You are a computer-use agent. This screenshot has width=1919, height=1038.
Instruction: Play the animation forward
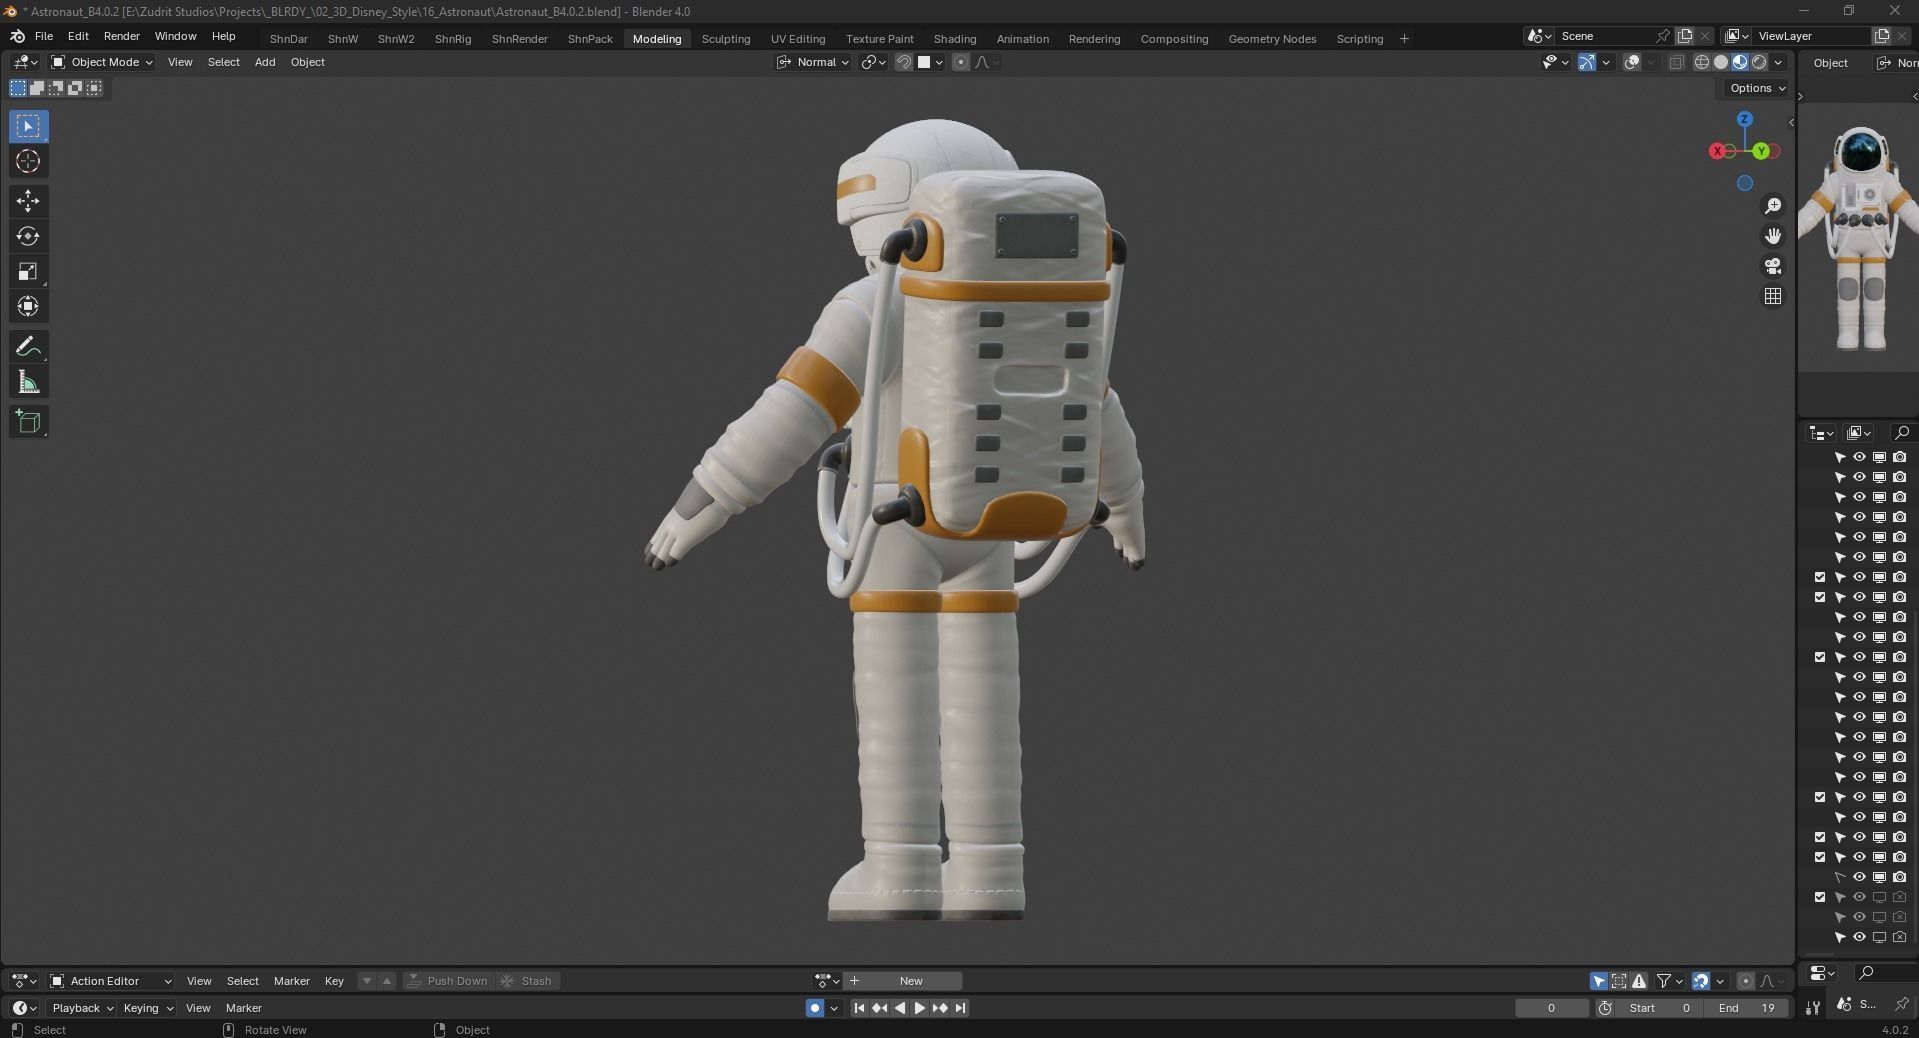tap(920, 1008)
